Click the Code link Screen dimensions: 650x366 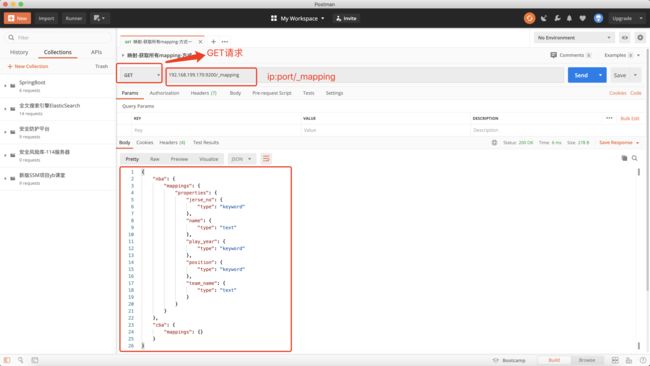pyautogui.click(x=635, y=93)
